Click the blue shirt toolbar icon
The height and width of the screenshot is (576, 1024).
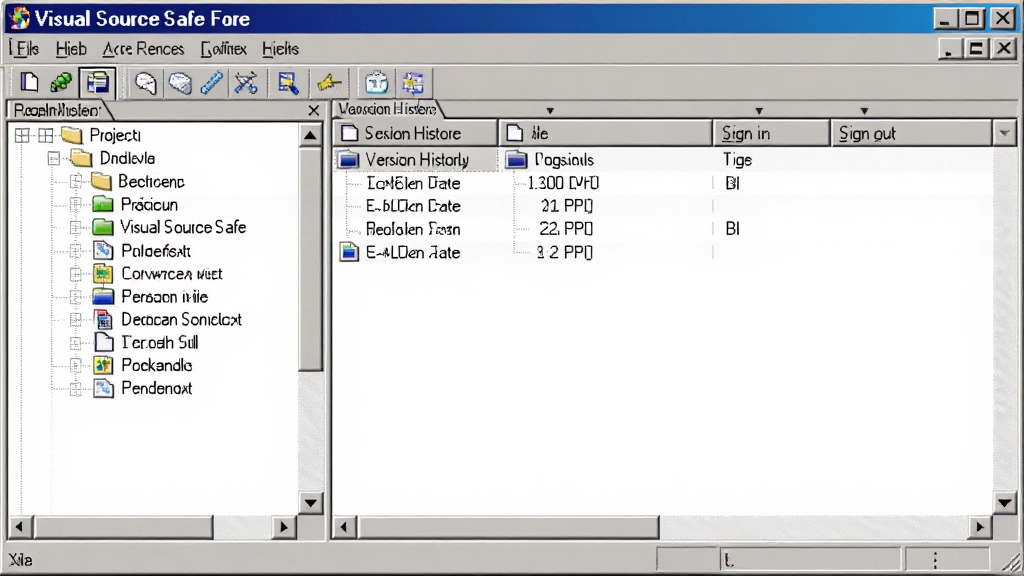click(377, 83)
